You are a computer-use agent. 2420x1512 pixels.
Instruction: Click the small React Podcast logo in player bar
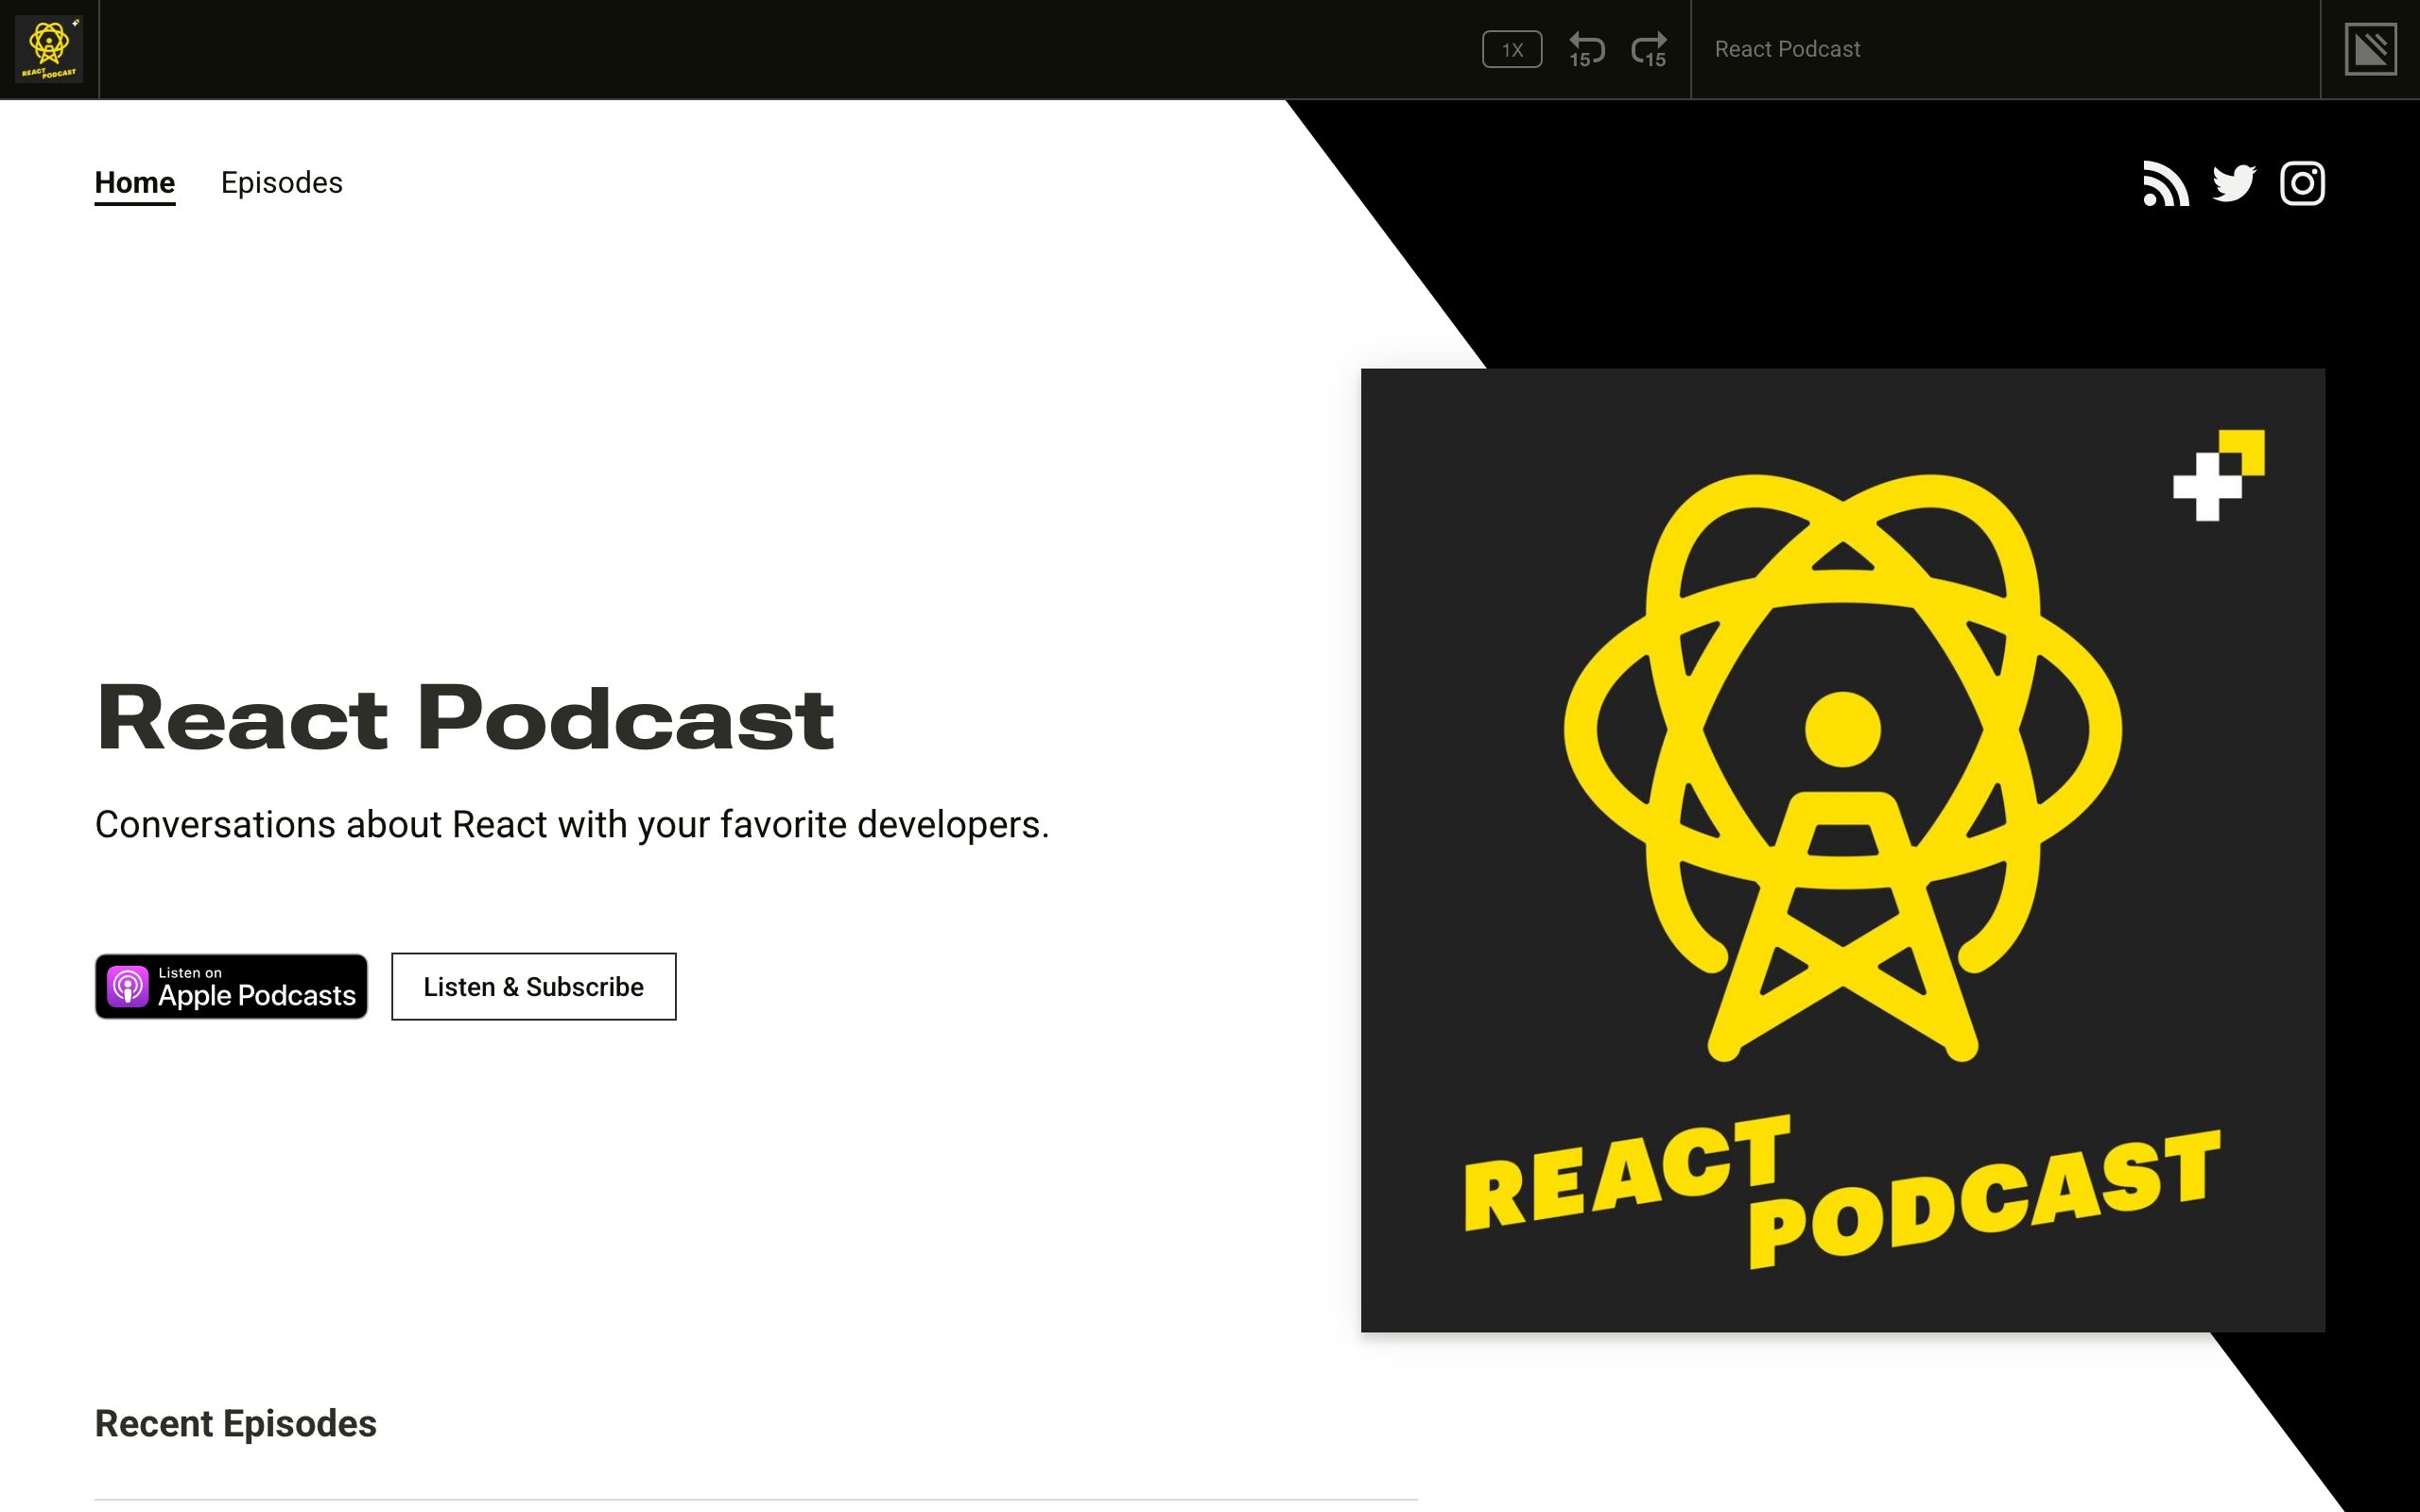(49, 49)
